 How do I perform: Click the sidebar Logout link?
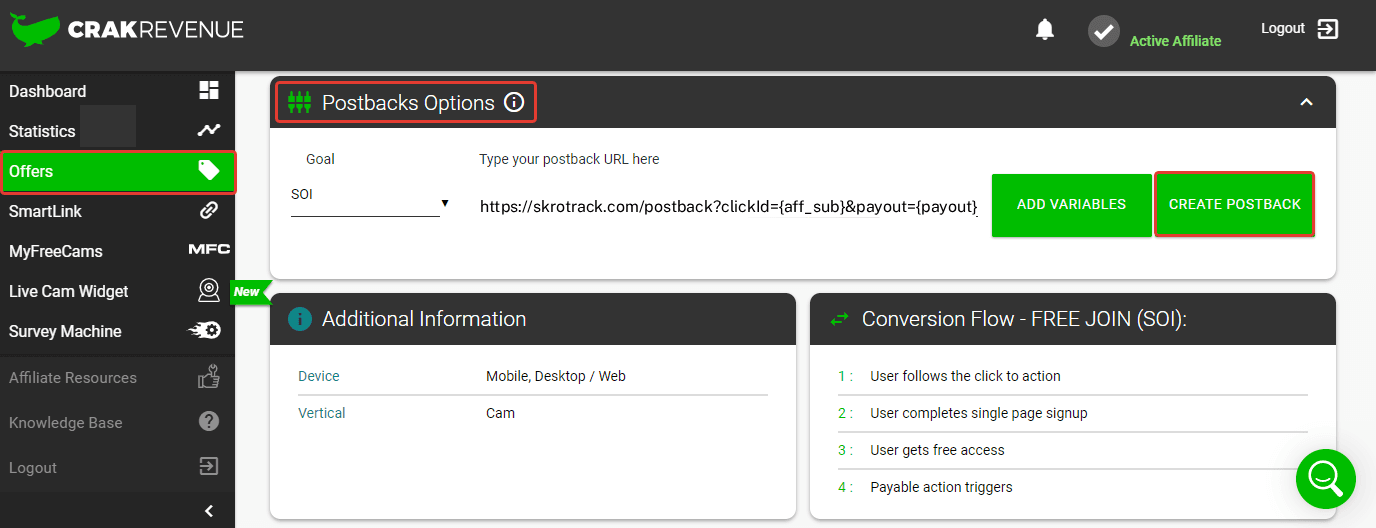click(x=33, y=467)
